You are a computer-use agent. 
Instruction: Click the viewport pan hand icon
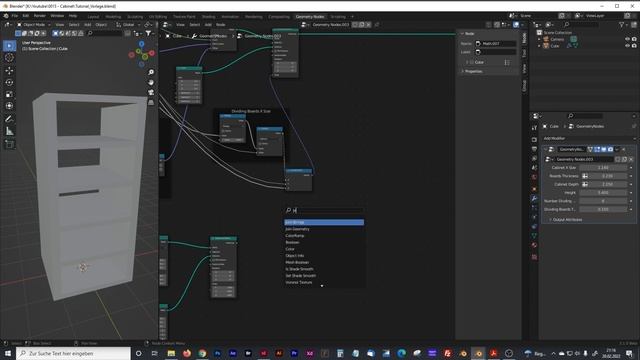151,82
